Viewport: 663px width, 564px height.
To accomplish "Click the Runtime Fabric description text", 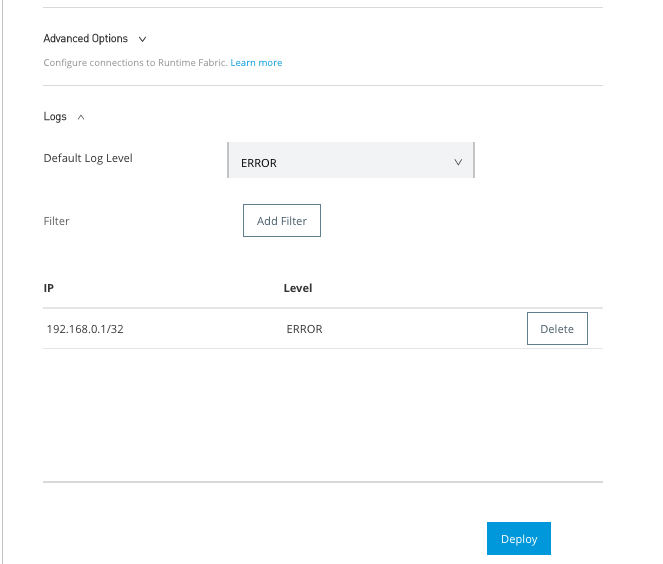I will [x=136, y=63].
